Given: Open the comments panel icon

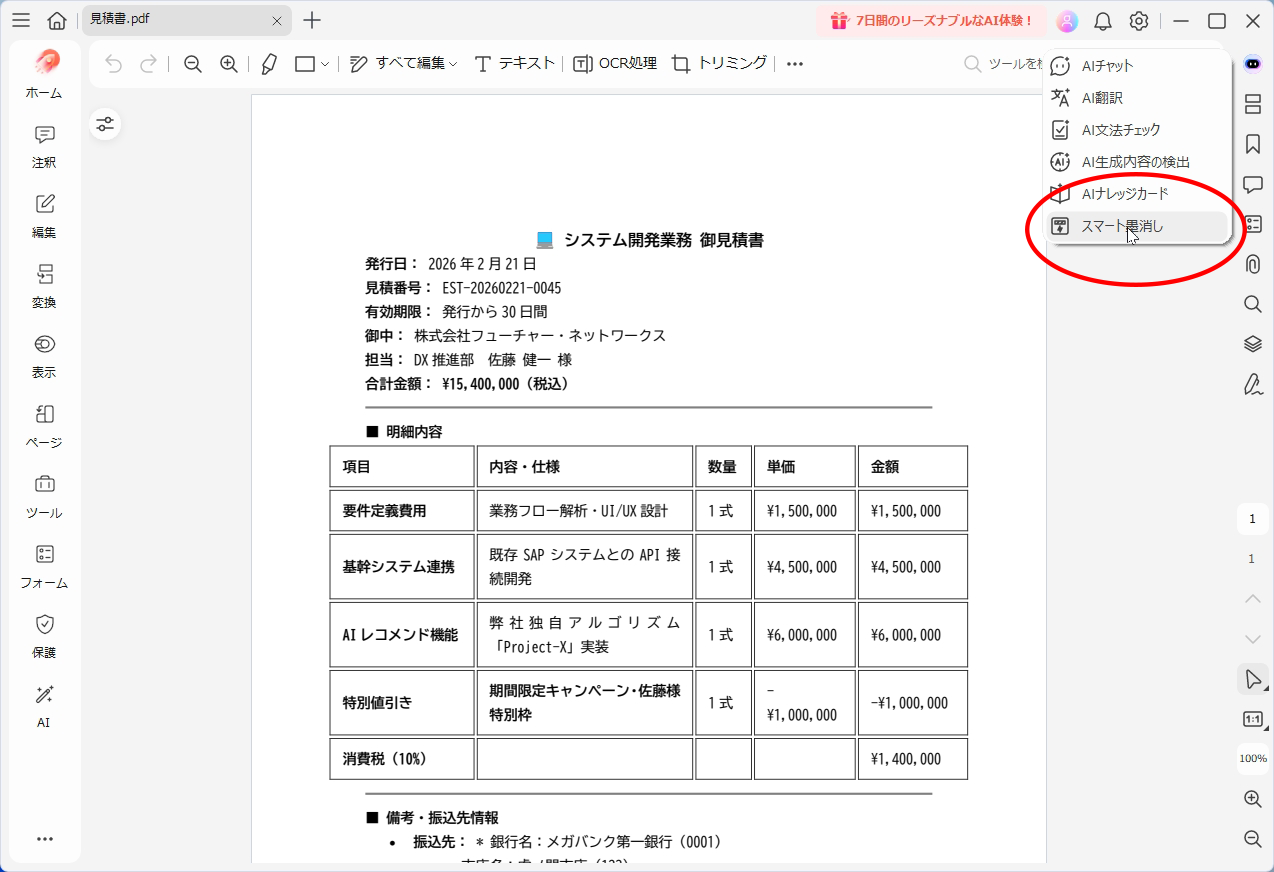Looking at the screenshot, I should tap(1252, 183).
